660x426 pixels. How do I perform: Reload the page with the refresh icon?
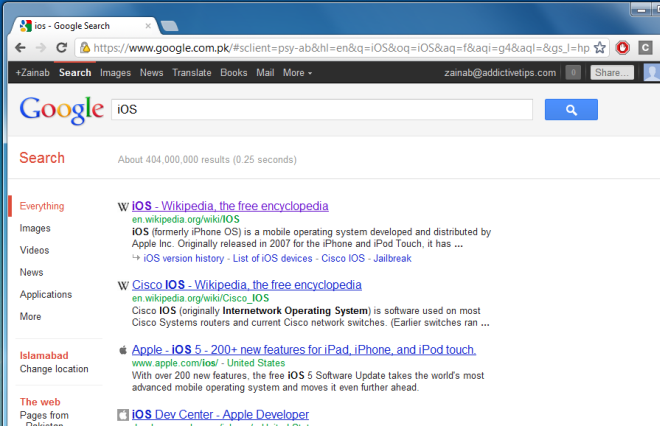point(61,48)
